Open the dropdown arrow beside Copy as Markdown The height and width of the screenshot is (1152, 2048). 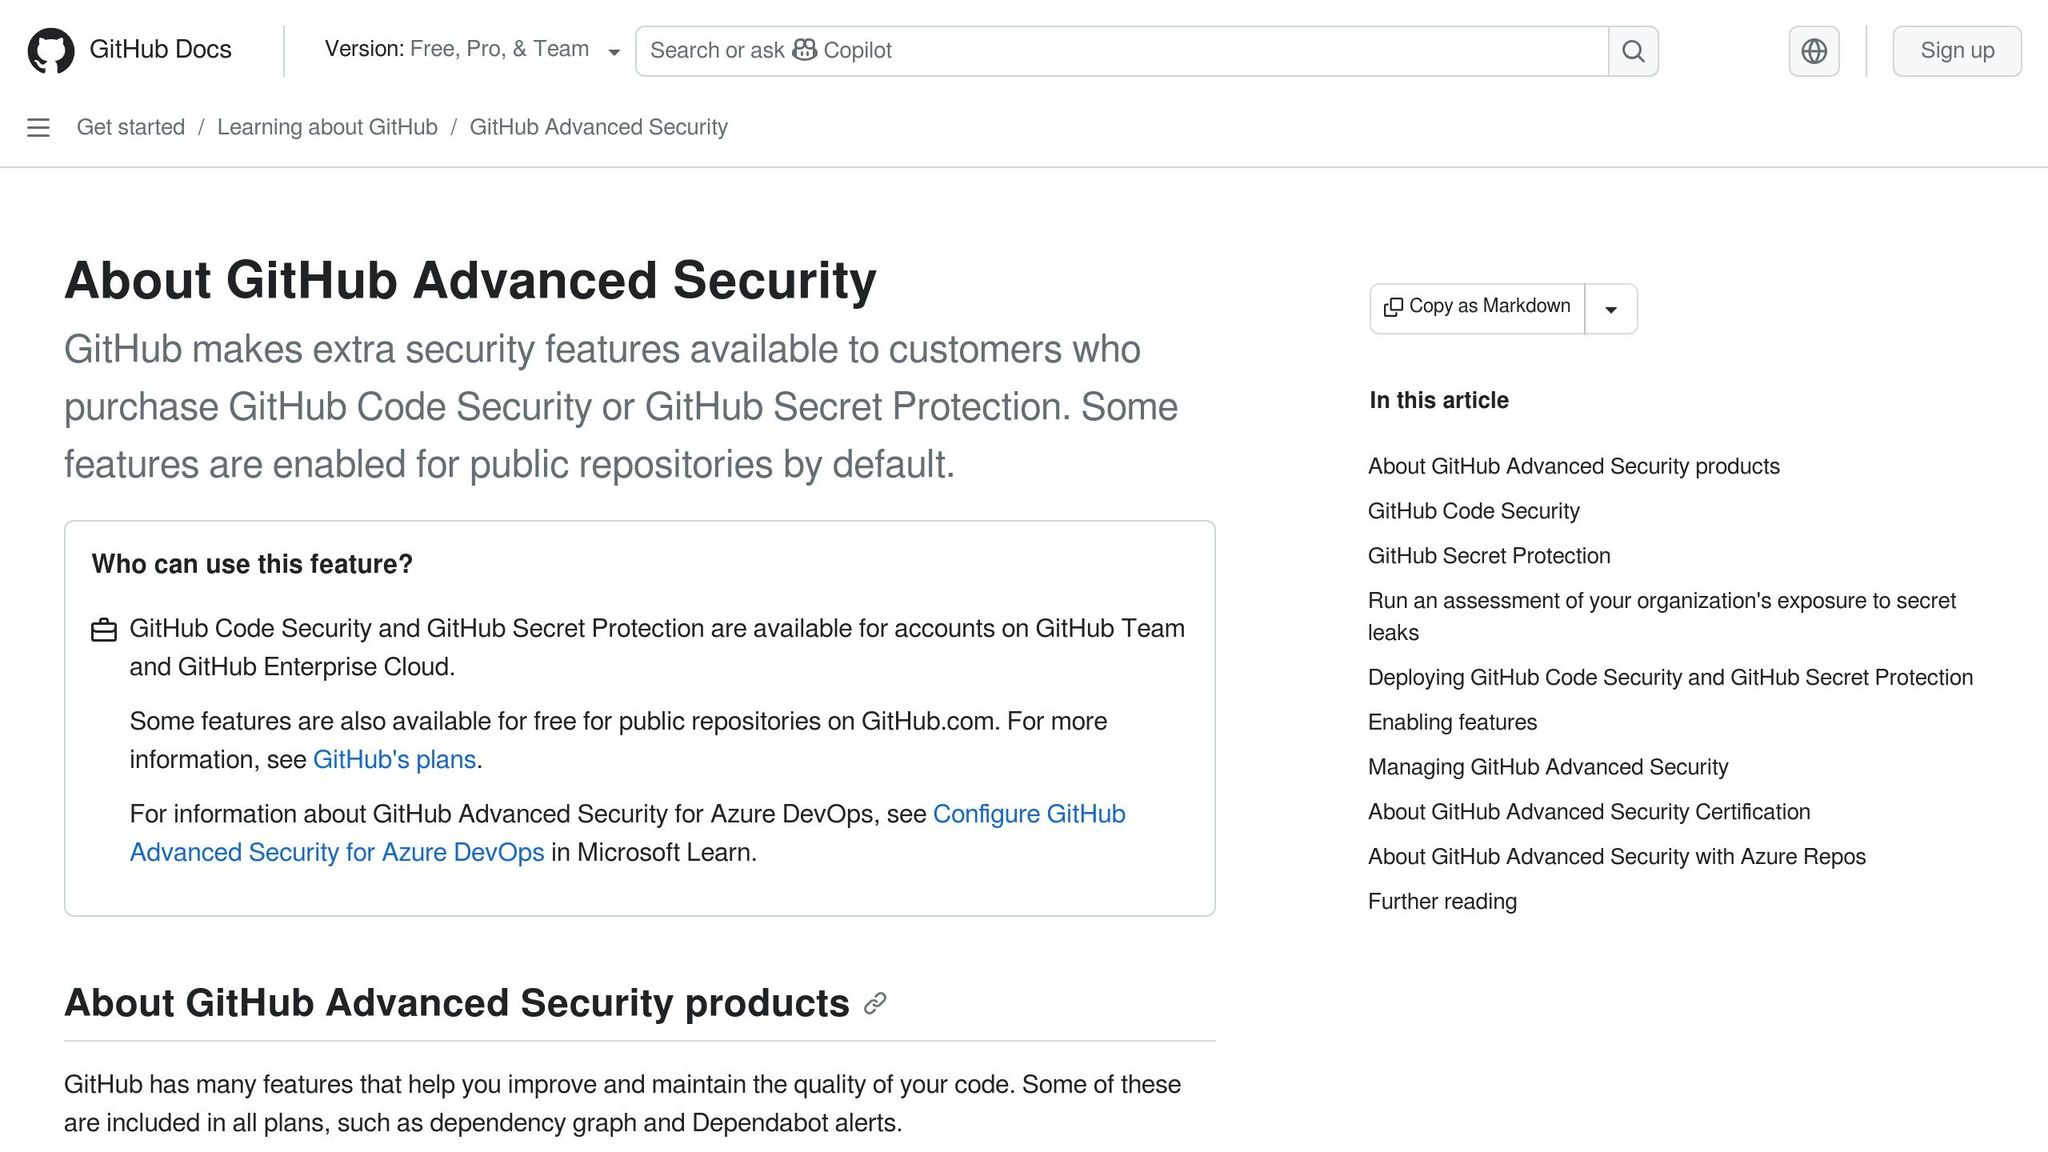coord(1610,308)
